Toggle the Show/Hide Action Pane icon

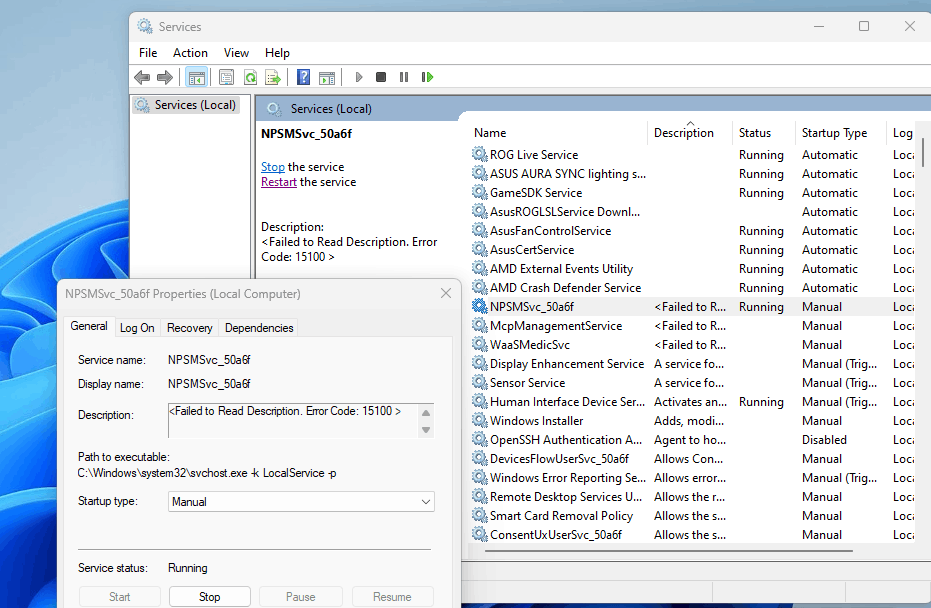(327, 77)
